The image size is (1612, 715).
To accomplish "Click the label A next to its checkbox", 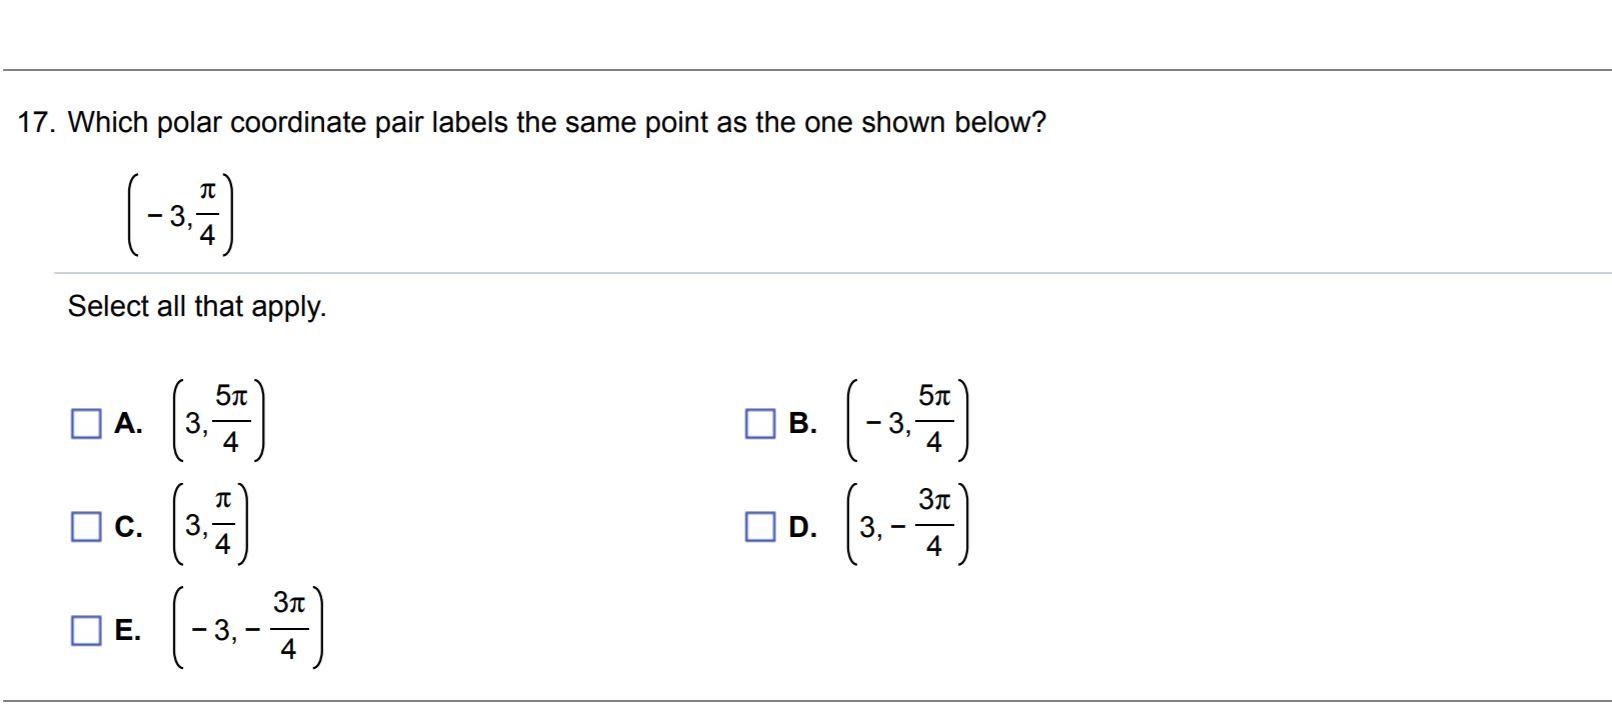I will coord(129,424).
